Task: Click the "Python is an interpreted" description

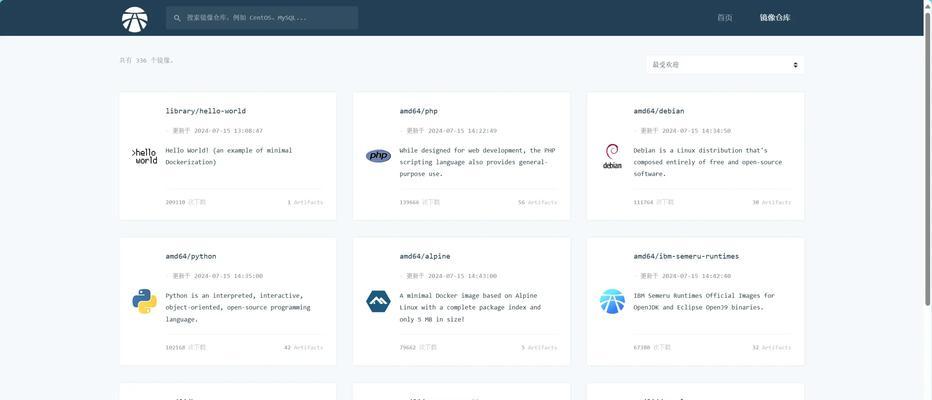Action: pos(238,307)
